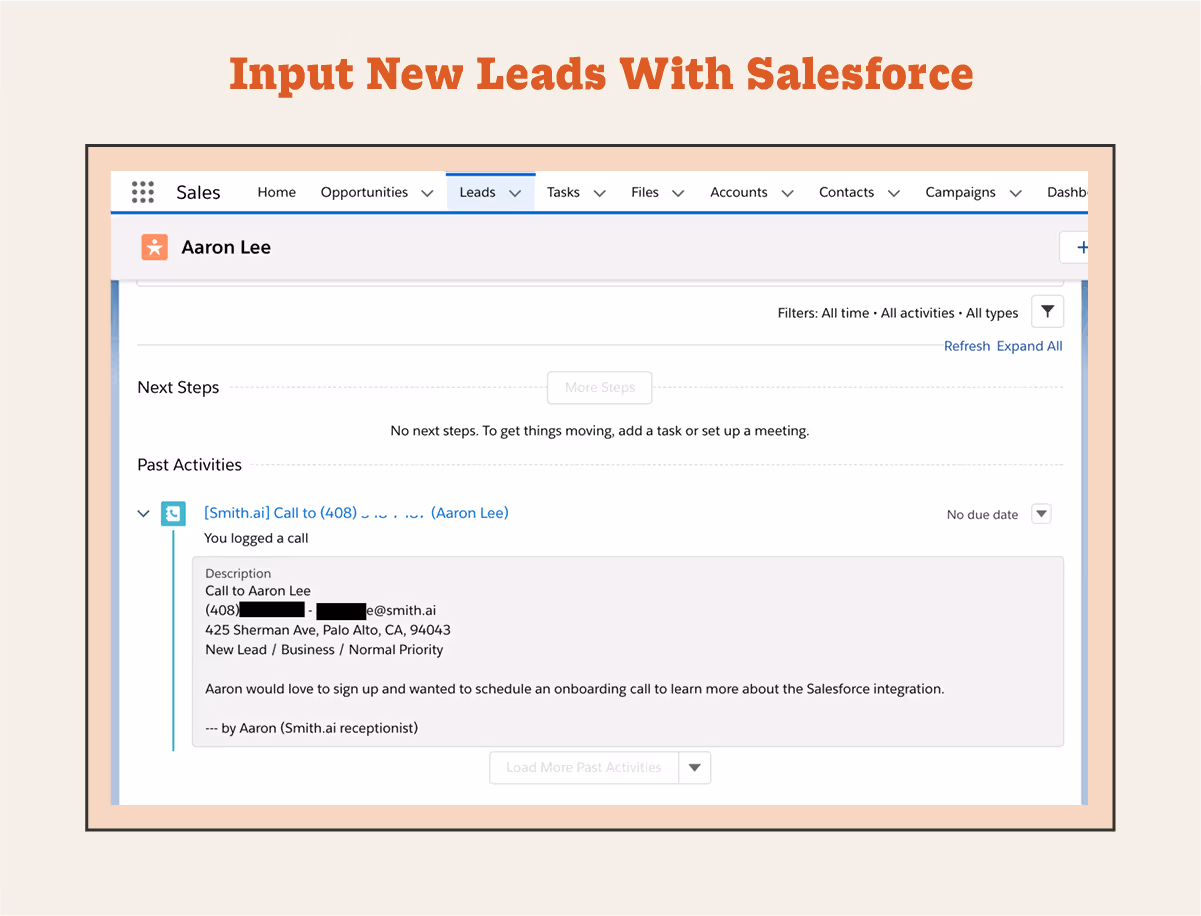Open the No due date dropdown arrow
The image size is (1201, 916).
pos(1041,513)
